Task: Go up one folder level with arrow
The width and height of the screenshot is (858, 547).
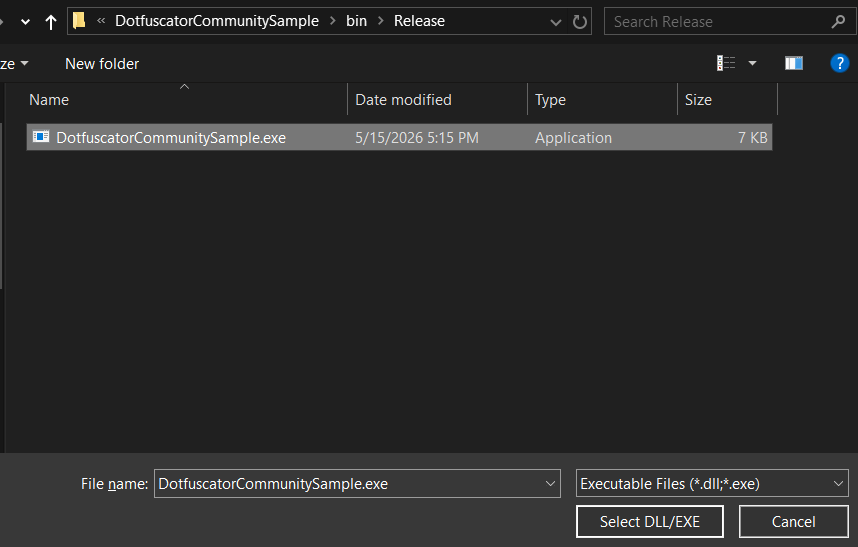Action: [x=51, y=22]
